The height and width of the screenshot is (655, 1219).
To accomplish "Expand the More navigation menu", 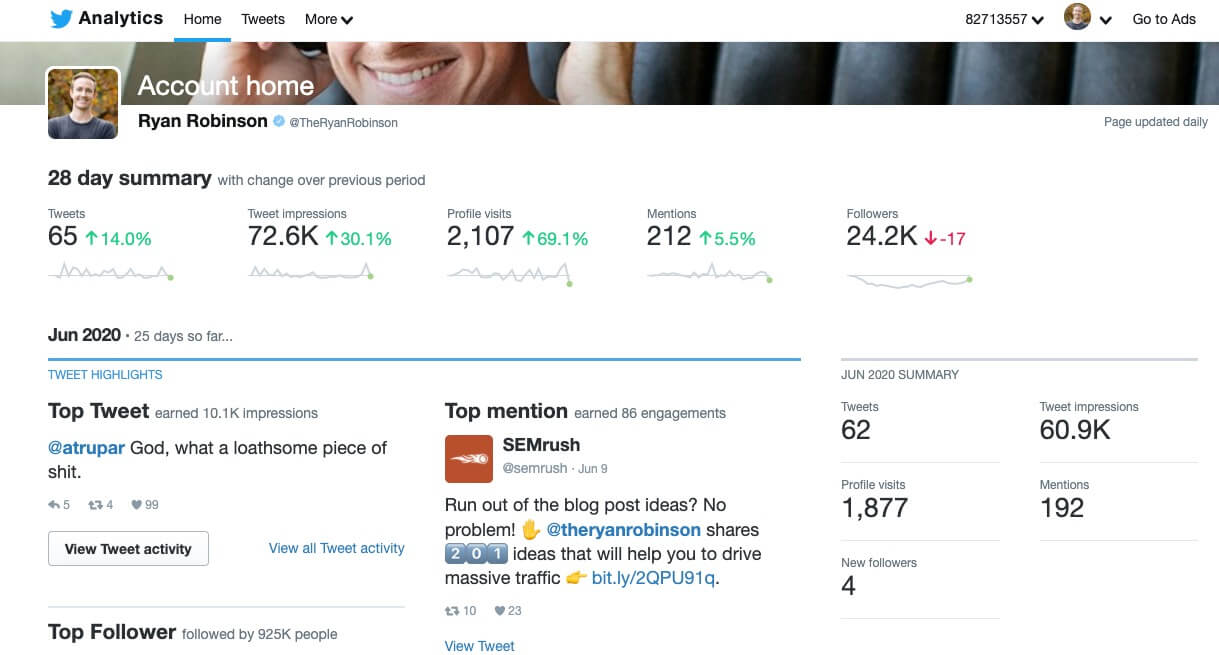I will point(328,19).
